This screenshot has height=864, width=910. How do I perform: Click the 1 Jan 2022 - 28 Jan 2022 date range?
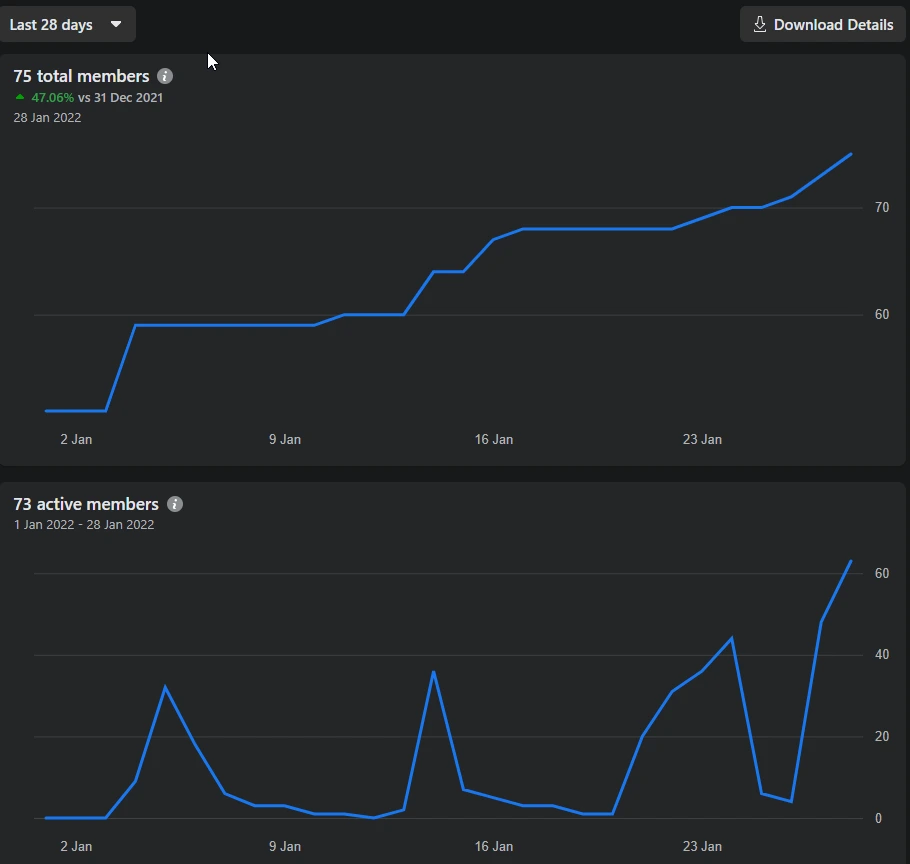pos(84,524)
